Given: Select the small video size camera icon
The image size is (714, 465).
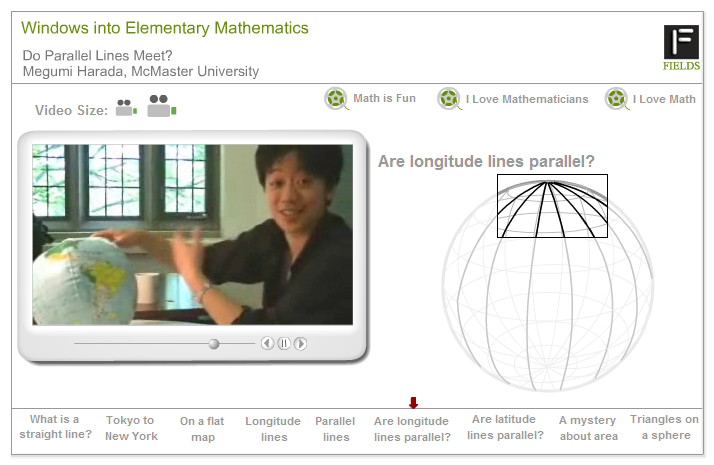Looking at the screenshot, I should [125, 108].
